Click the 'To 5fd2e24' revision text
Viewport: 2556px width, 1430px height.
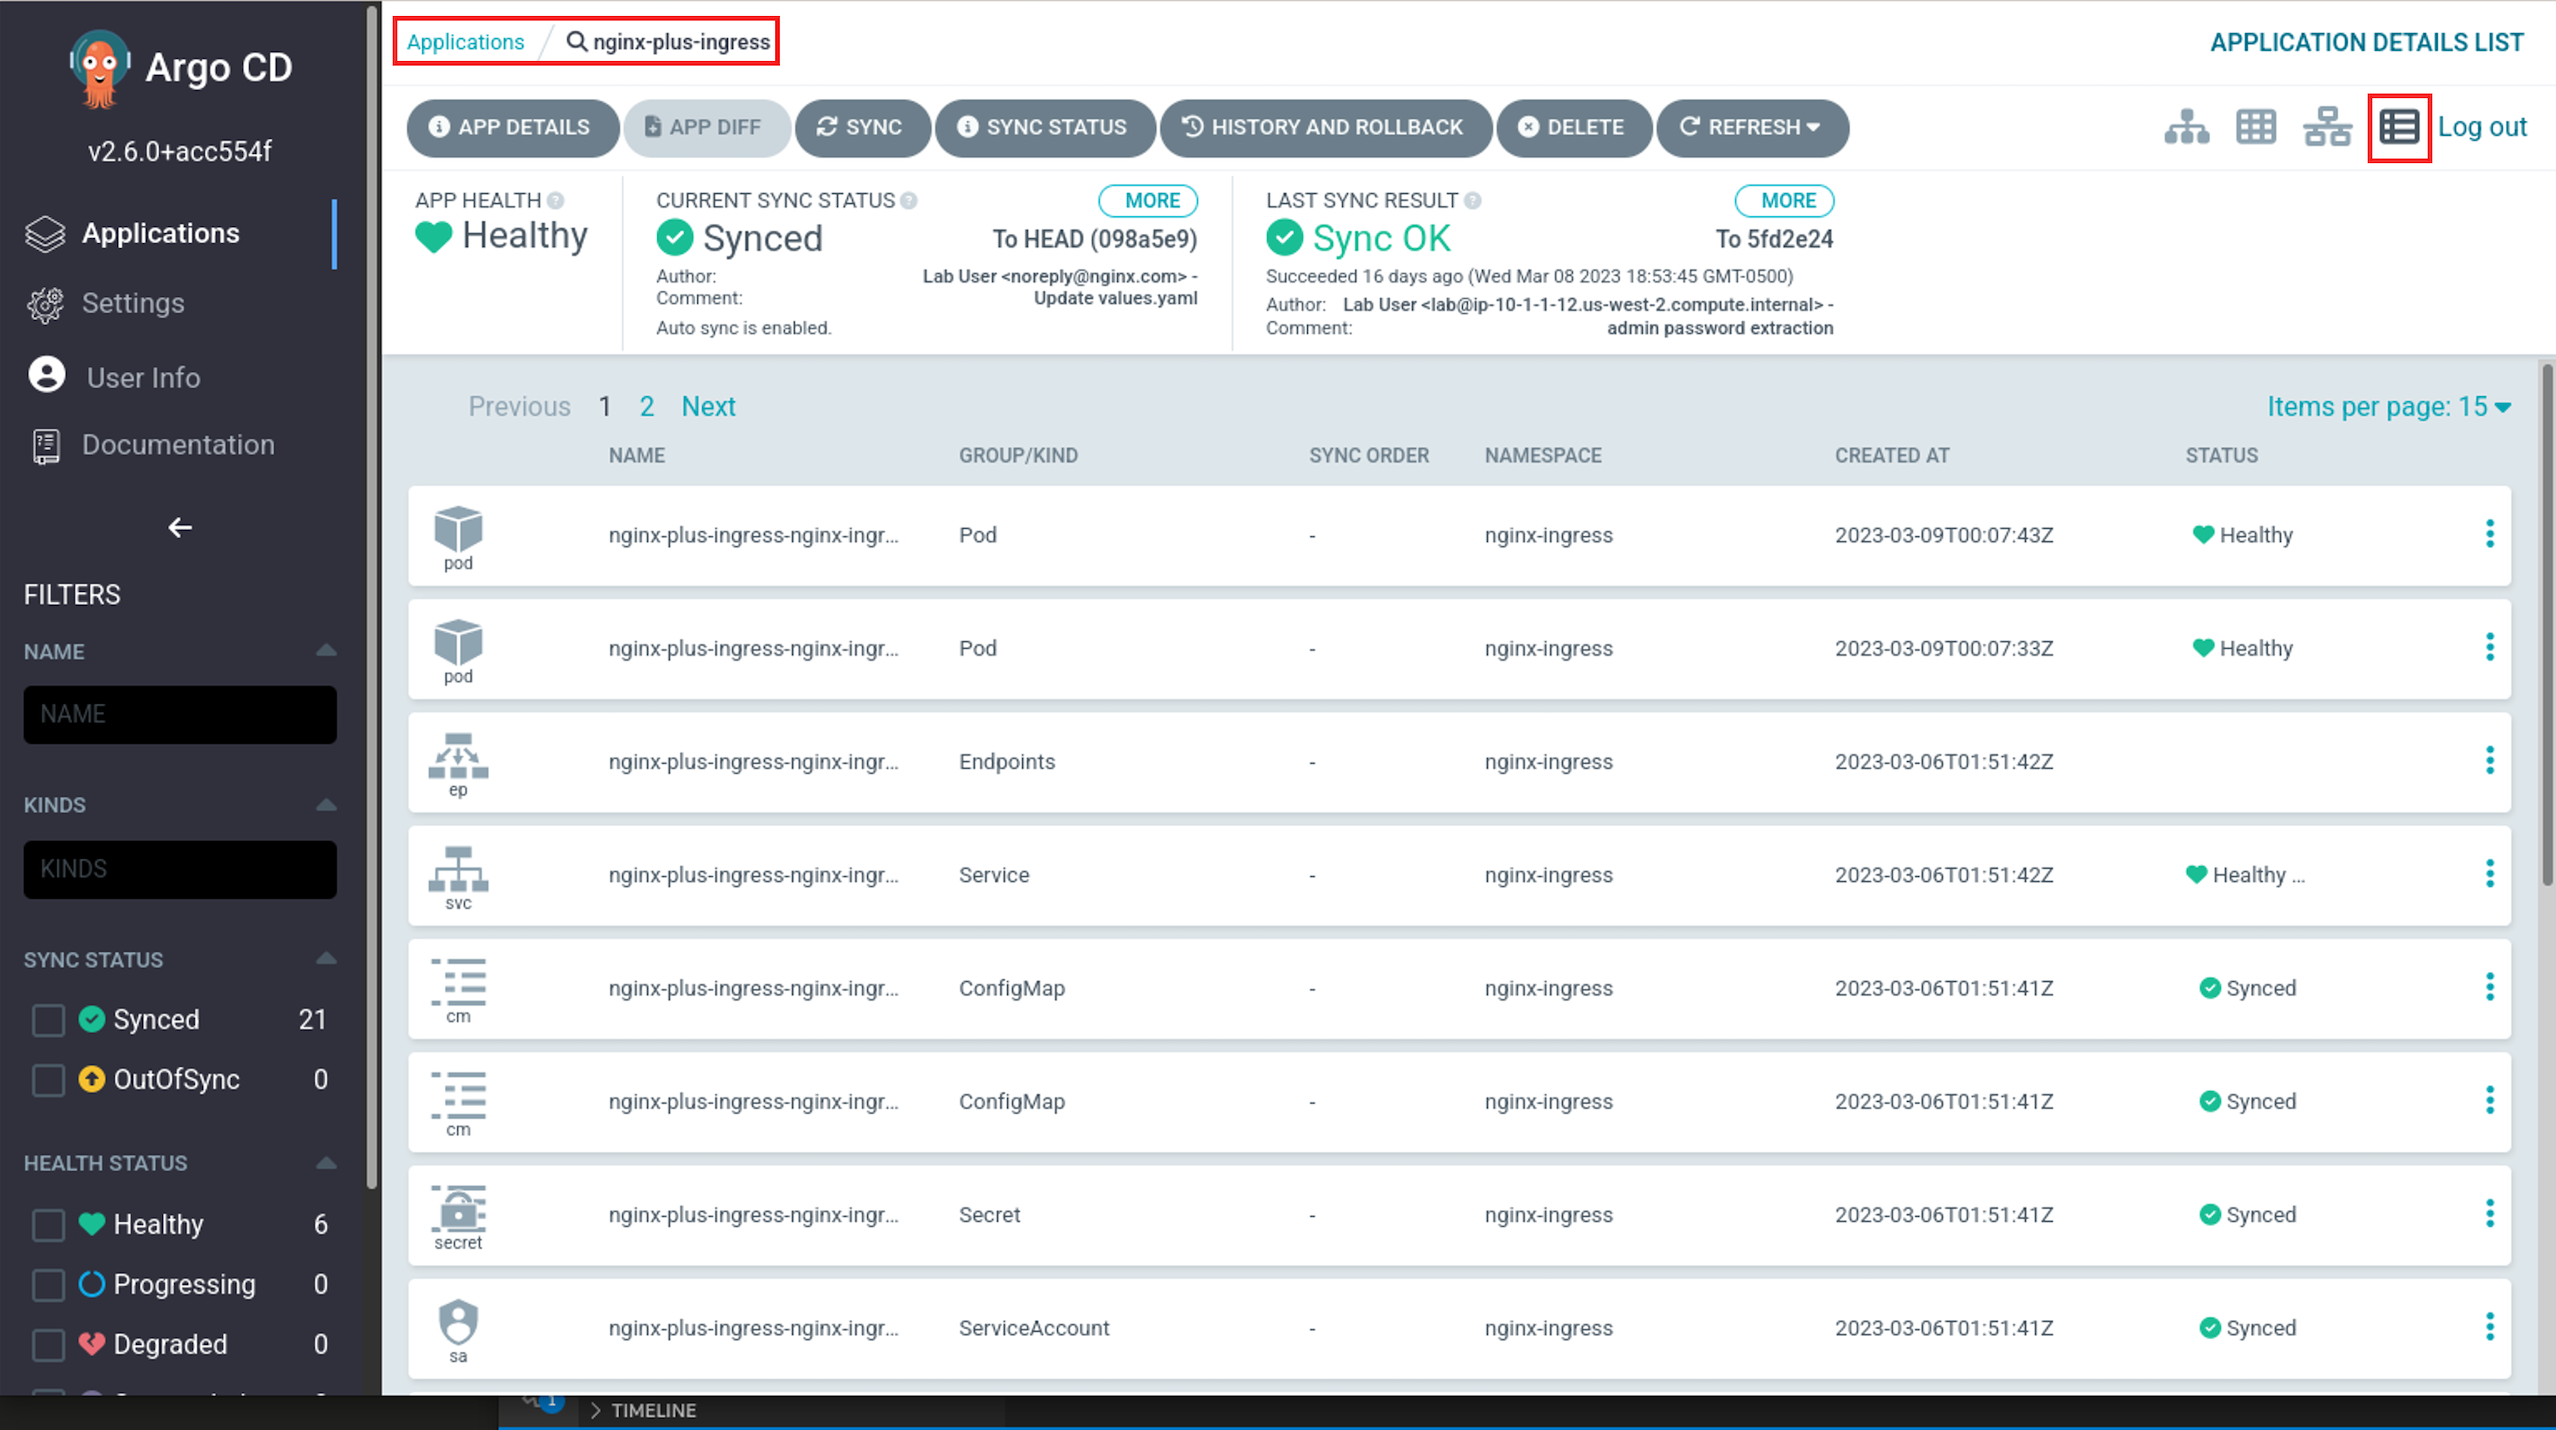click(x=1775, y=239)
